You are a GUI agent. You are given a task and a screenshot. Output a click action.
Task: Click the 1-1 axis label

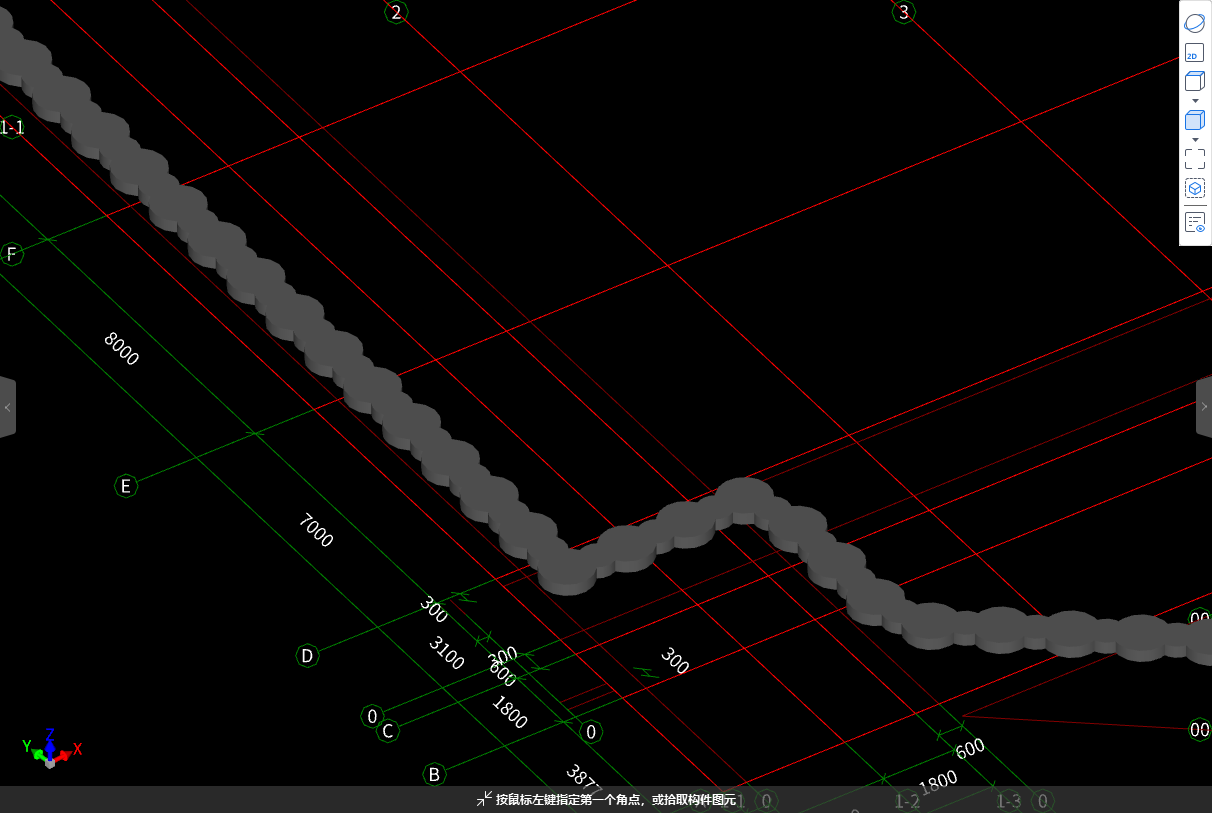[x=11, y=127]
